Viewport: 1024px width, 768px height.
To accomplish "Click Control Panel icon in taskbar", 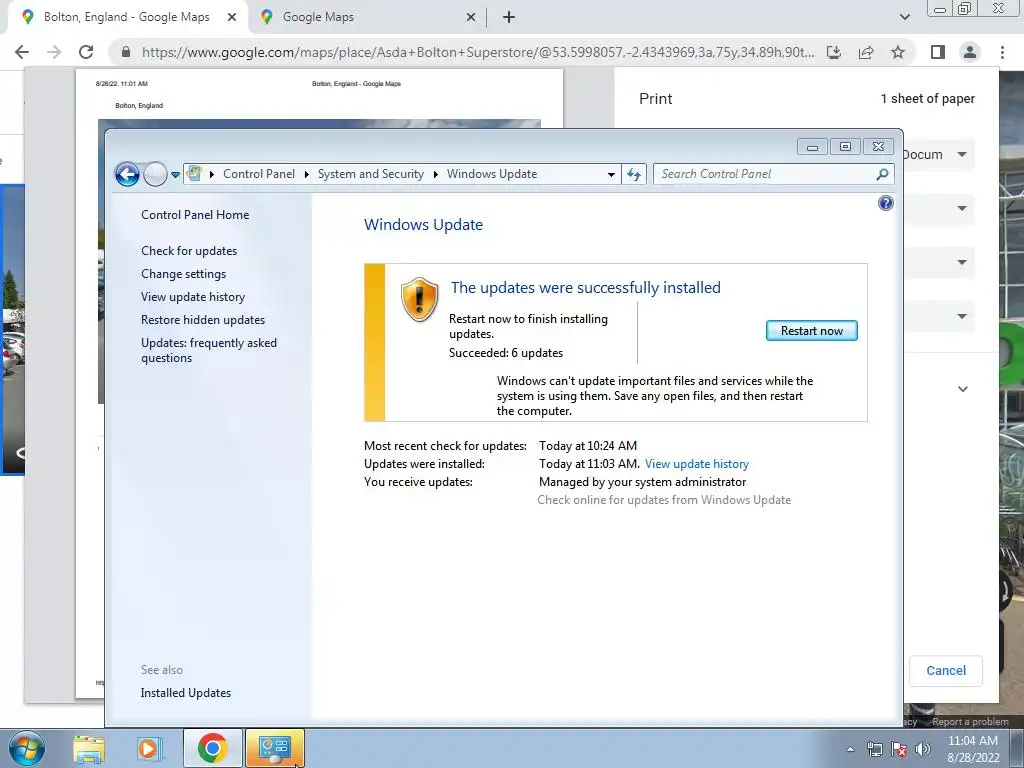I will point(274,748).
